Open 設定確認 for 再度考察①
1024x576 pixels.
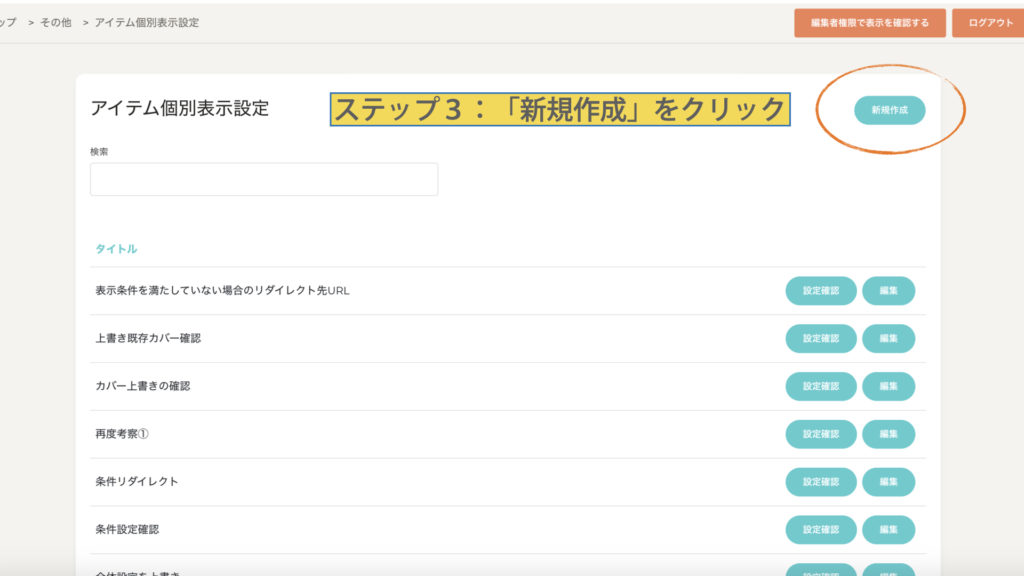point(820,434)
